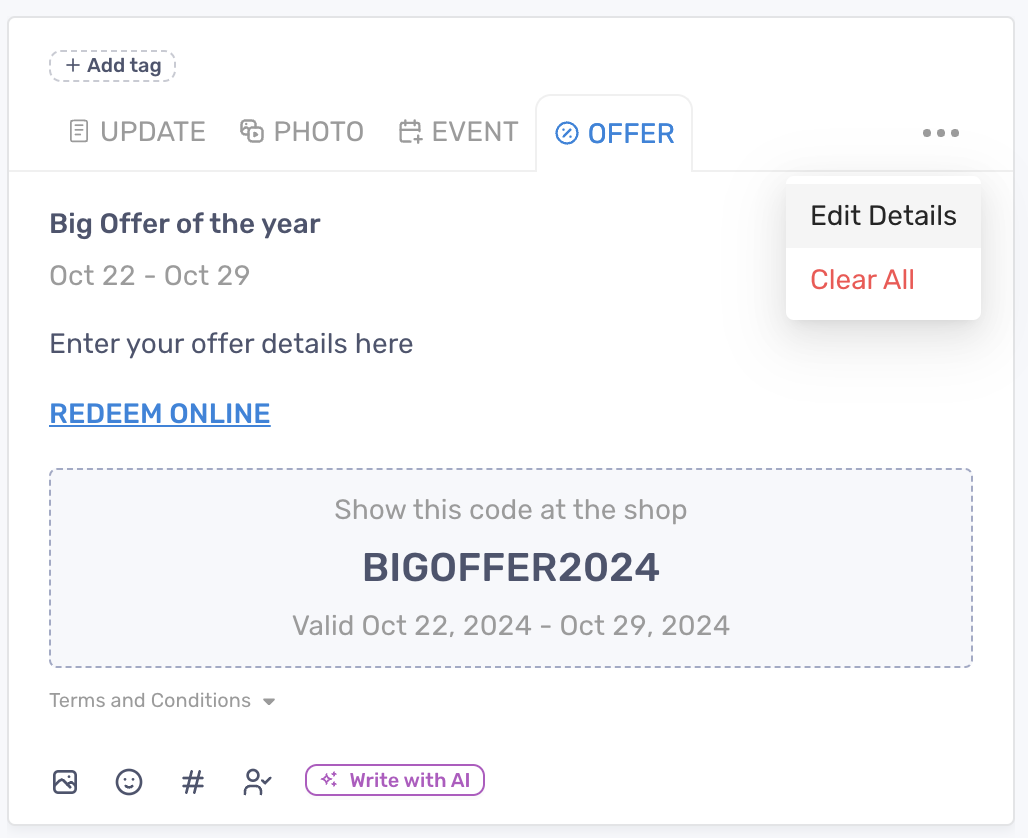Switch to the PHOTO tab
Image resolution: width=1028 pixels, height=838 pixels.
tap(302, 132)
